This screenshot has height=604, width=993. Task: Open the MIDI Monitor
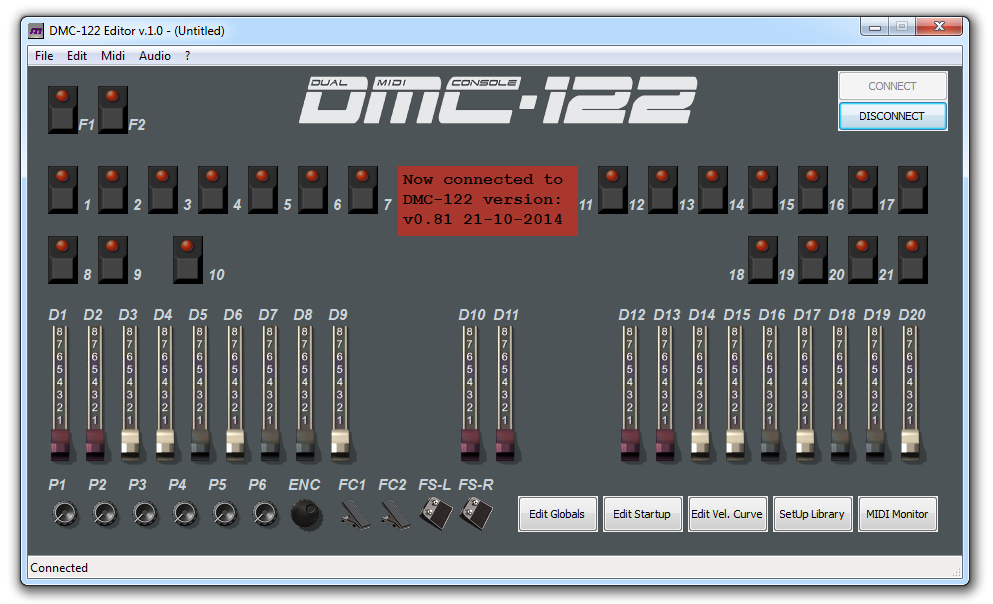[897, 514]
